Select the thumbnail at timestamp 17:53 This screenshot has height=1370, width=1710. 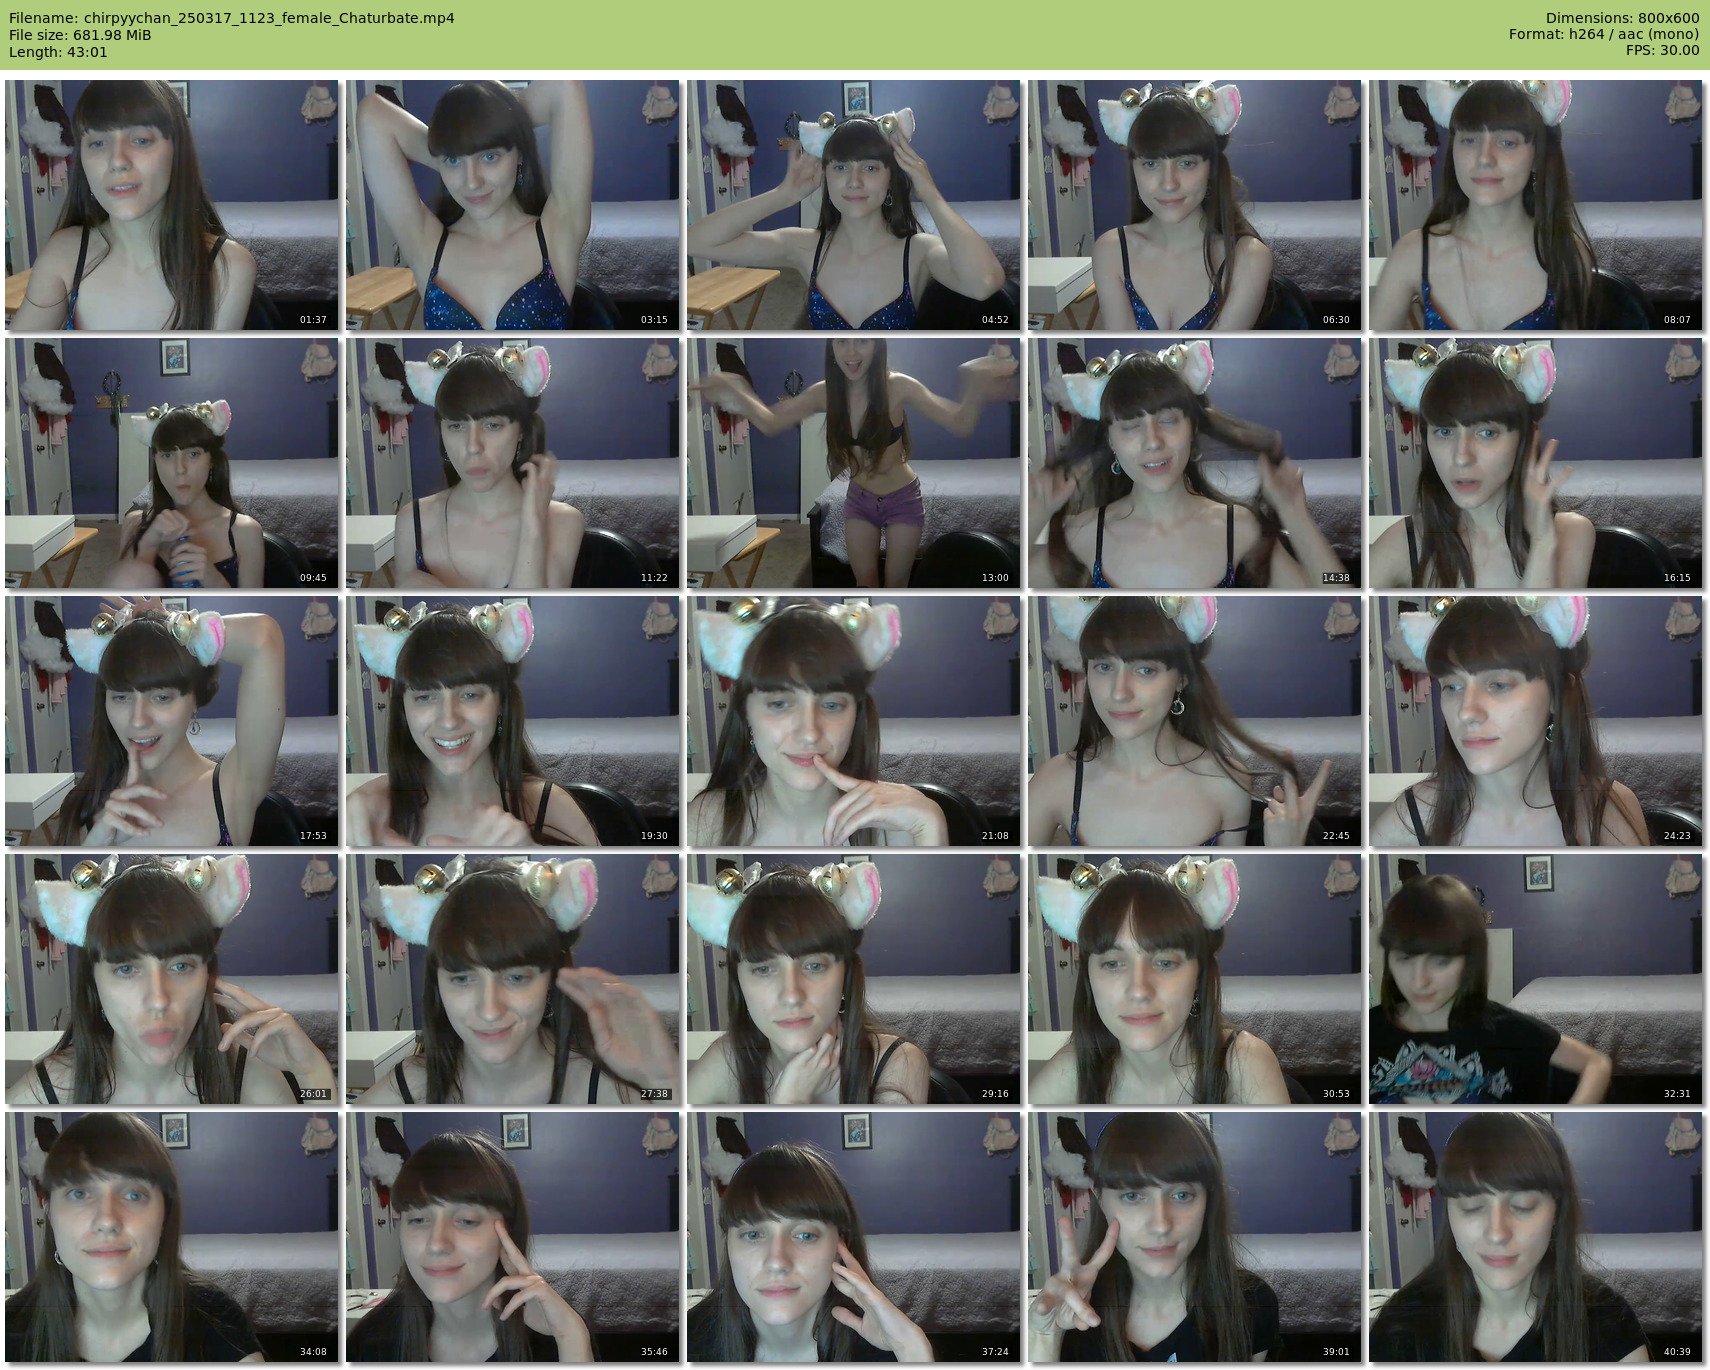click(172, 721)
